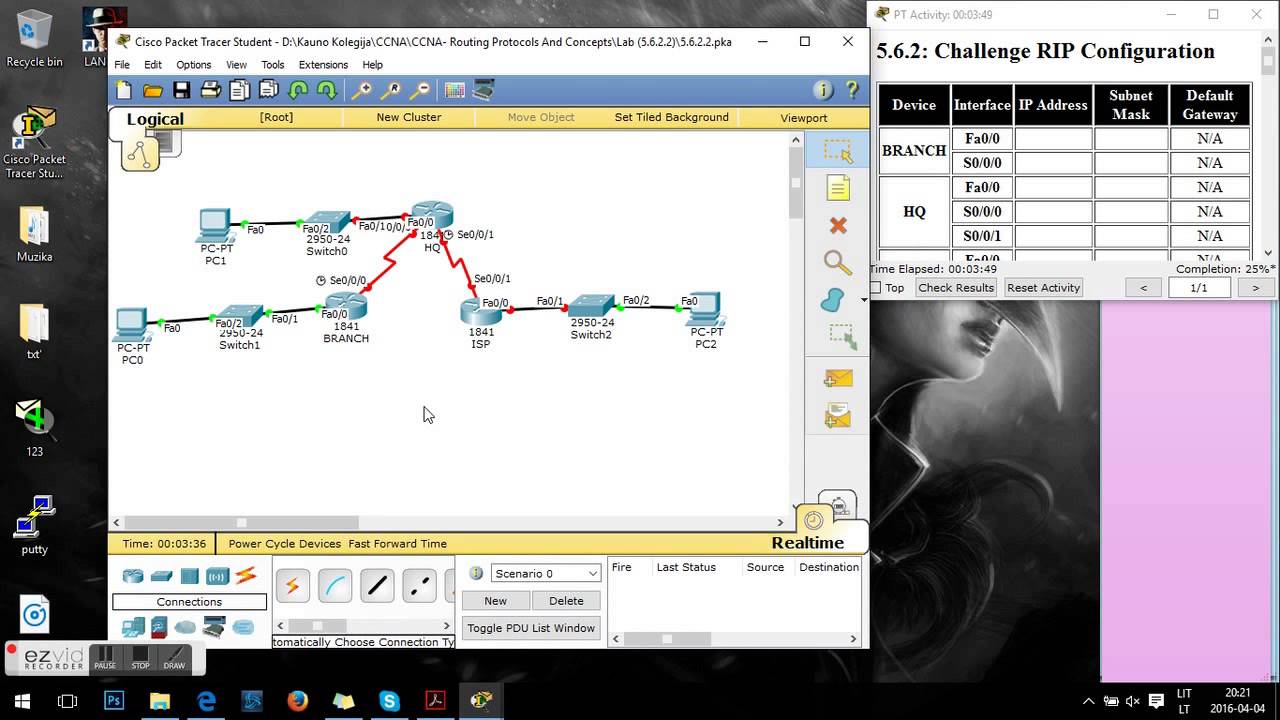Undo with the left green arrow

point(297,90)
